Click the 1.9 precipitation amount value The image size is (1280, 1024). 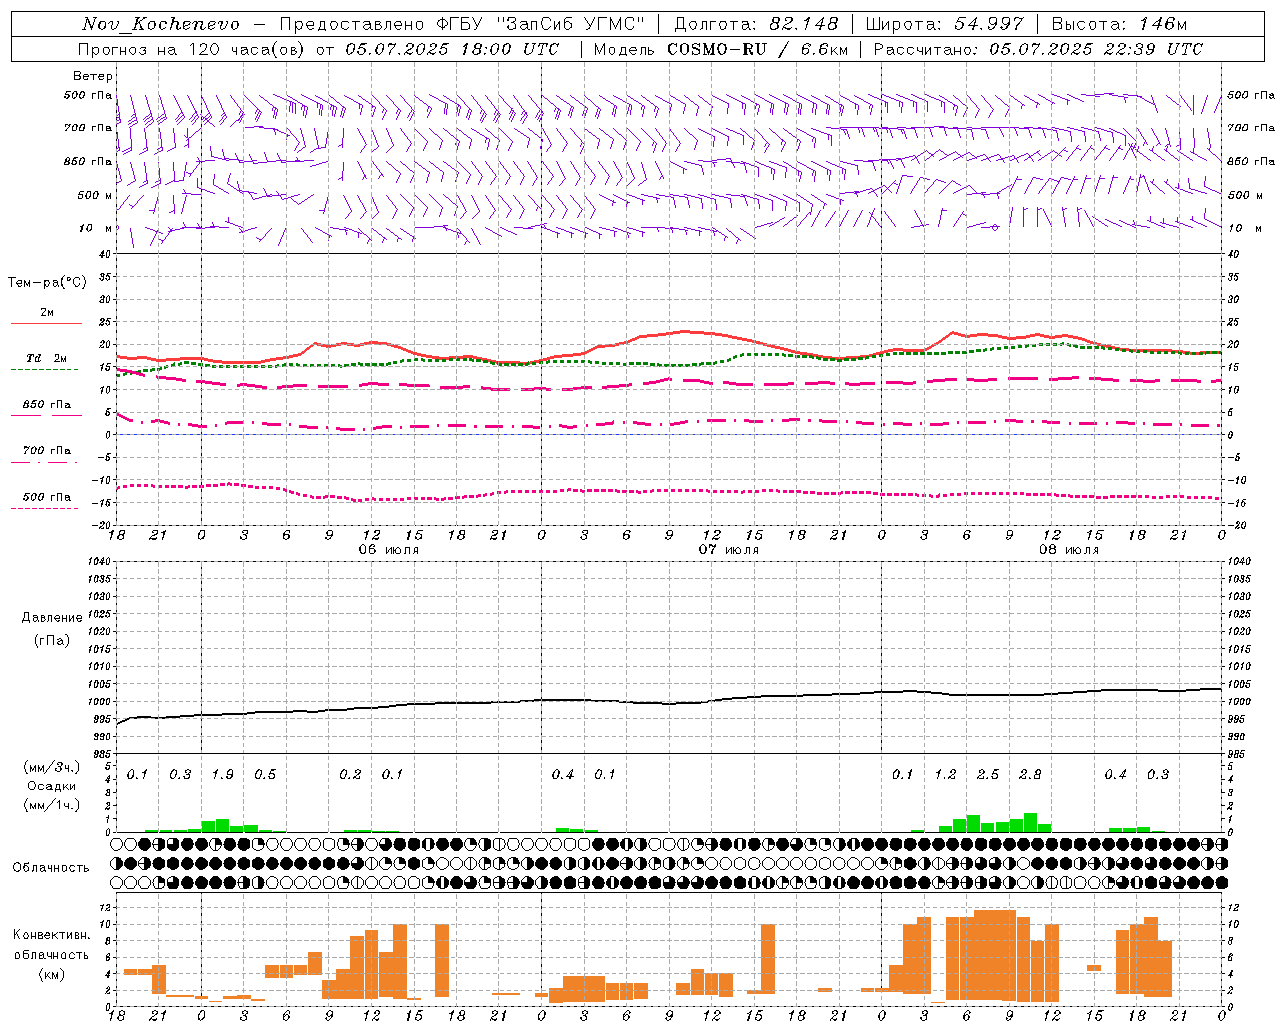point(222,775)
